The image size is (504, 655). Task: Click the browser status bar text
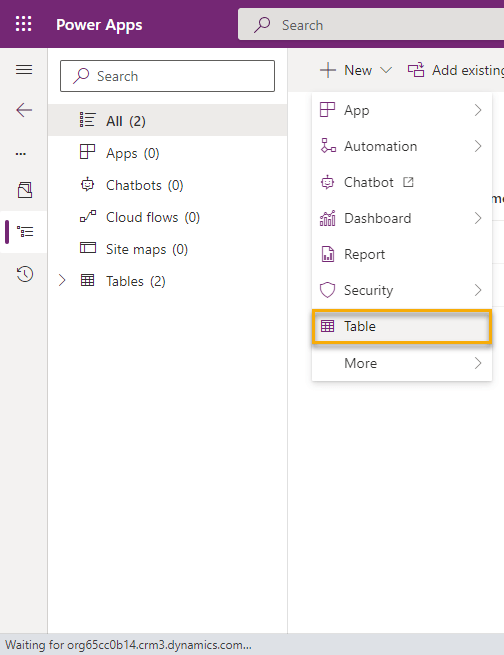[129, 645]
